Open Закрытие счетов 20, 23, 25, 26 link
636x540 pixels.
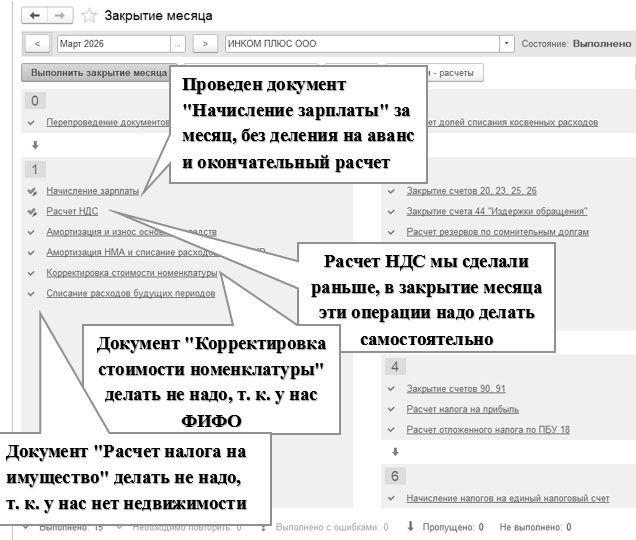[471, 191]
